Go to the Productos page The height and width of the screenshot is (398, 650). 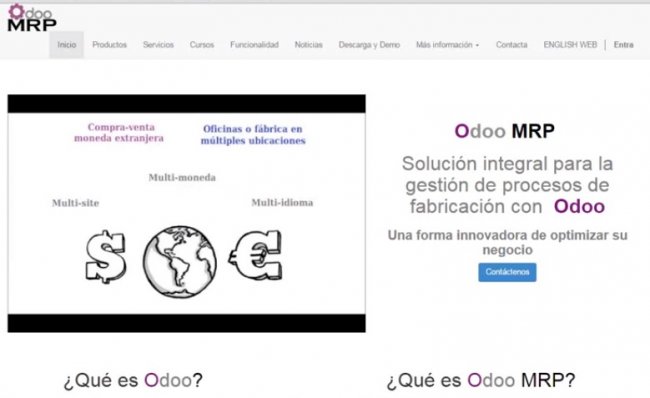pos(109,45)
